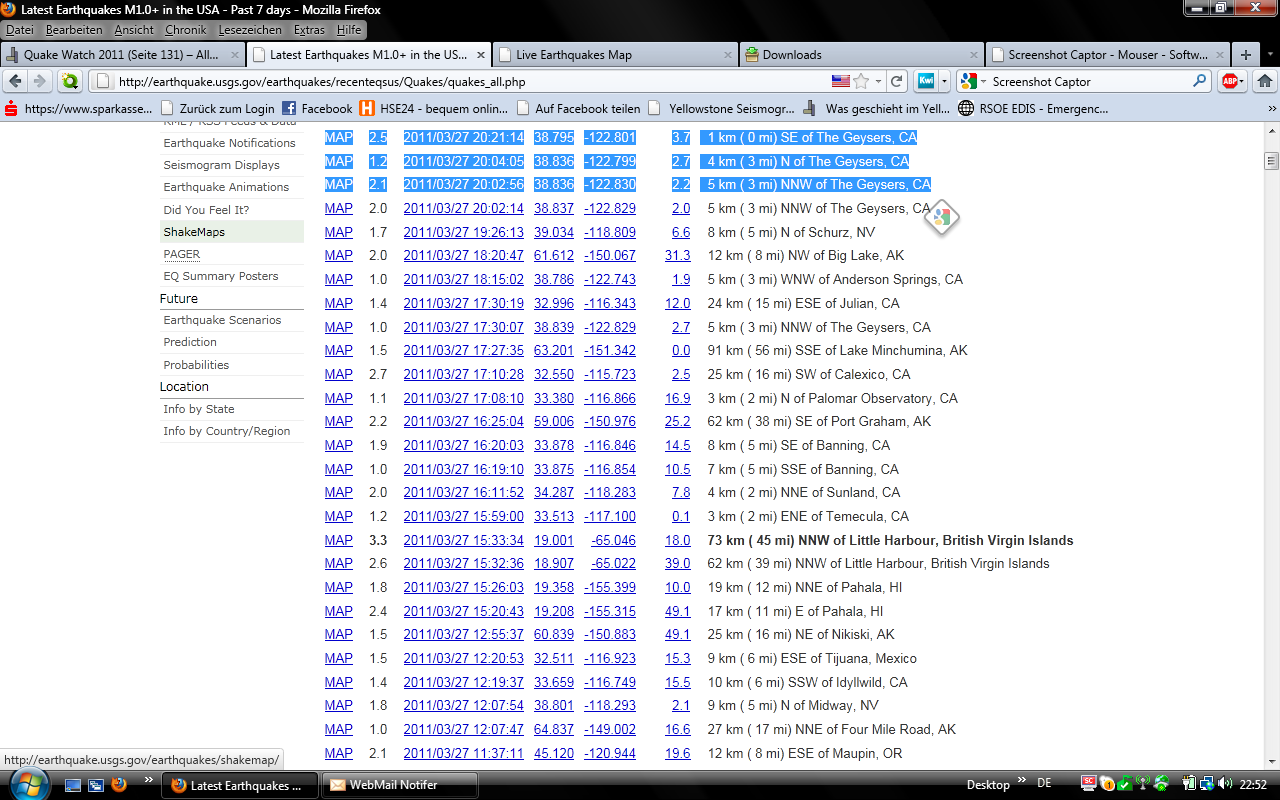1280x800 pixels.
Task: Expand the bookmarks overflow chevron
Action: 1271,107
